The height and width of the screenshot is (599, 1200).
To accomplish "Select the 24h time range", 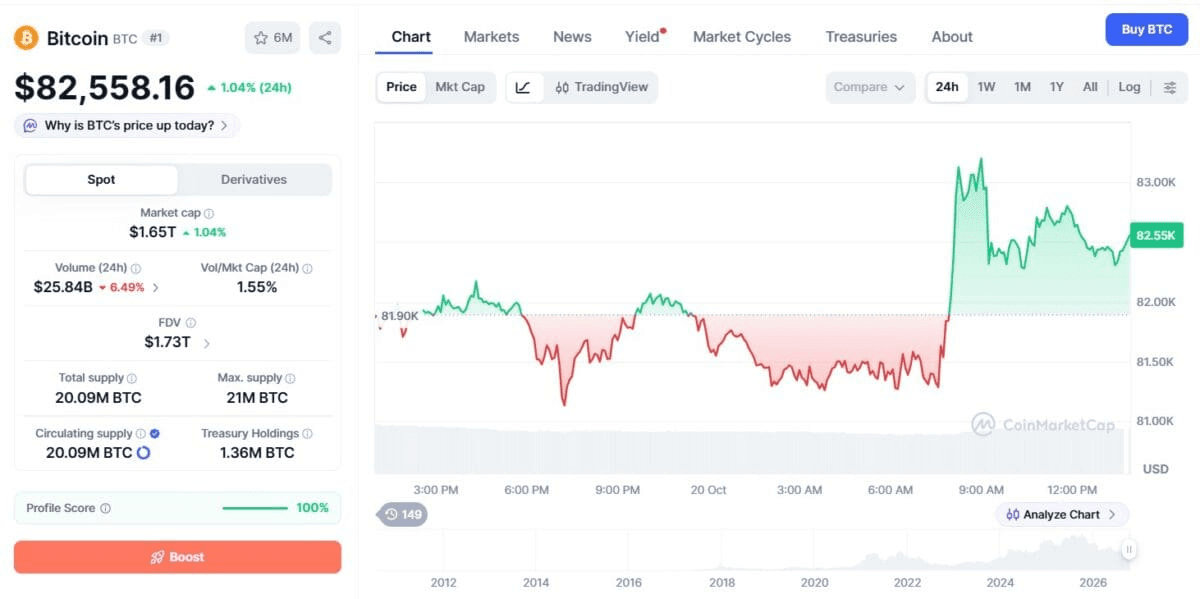I will (x=947, y=87).
